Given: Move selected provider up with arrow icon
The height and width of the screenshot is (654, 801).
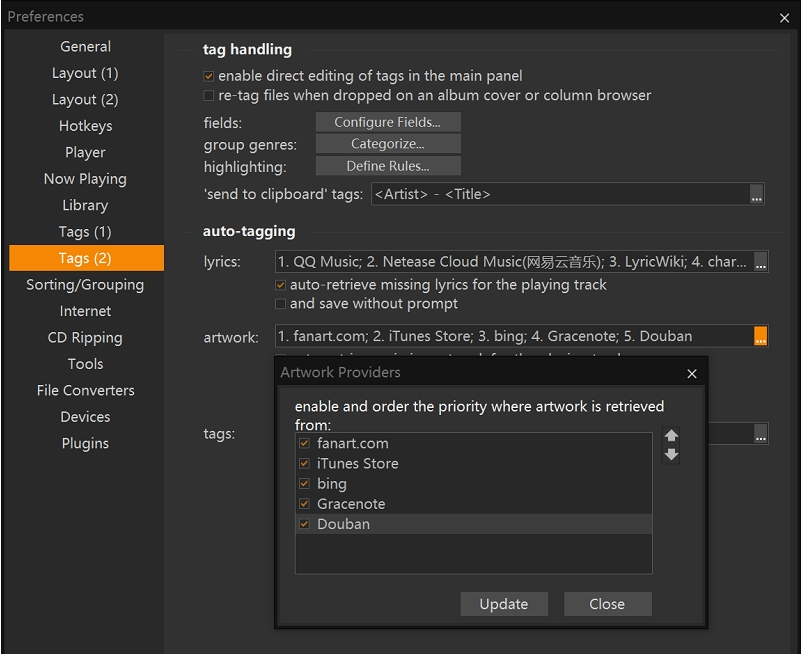Looking at the screenshot, I should pyautogui.click(x=671, y=436).
